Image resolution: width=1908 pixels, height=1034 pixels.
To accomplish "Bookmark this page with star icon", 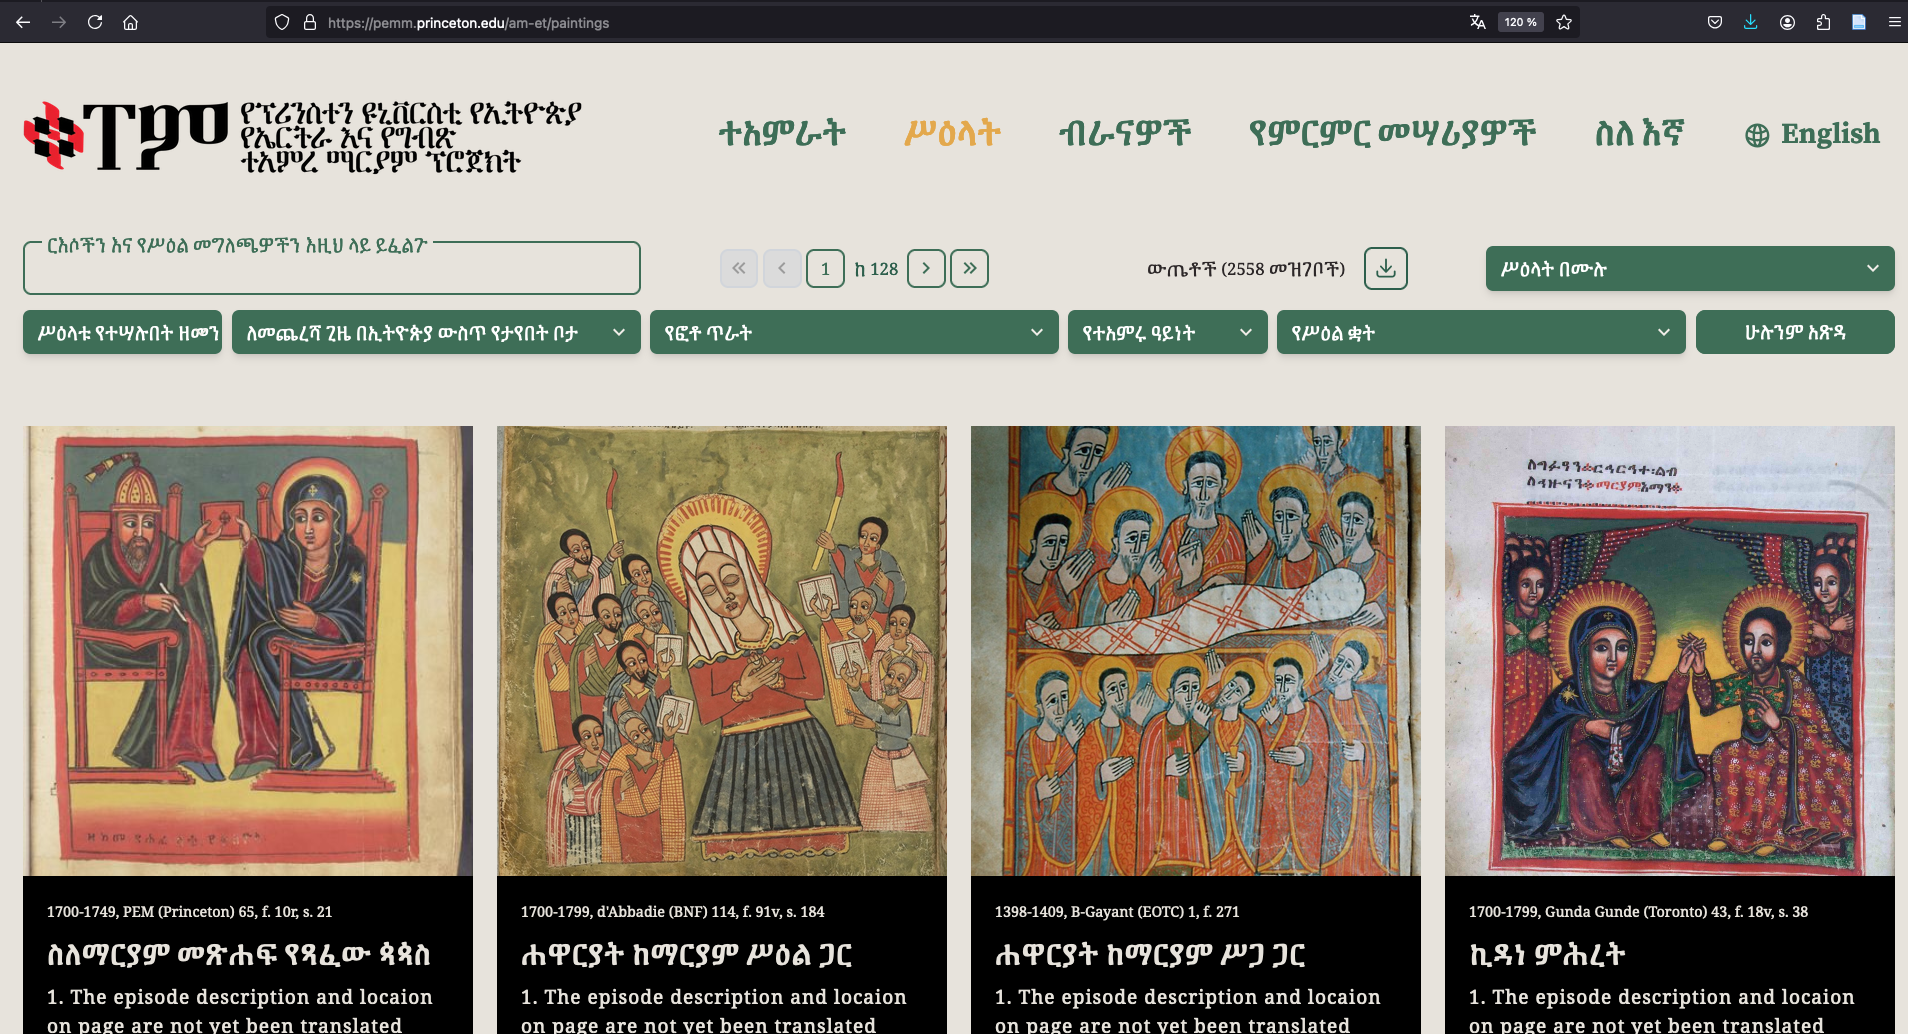I will pyautogui.click(x=1564, y=22).
